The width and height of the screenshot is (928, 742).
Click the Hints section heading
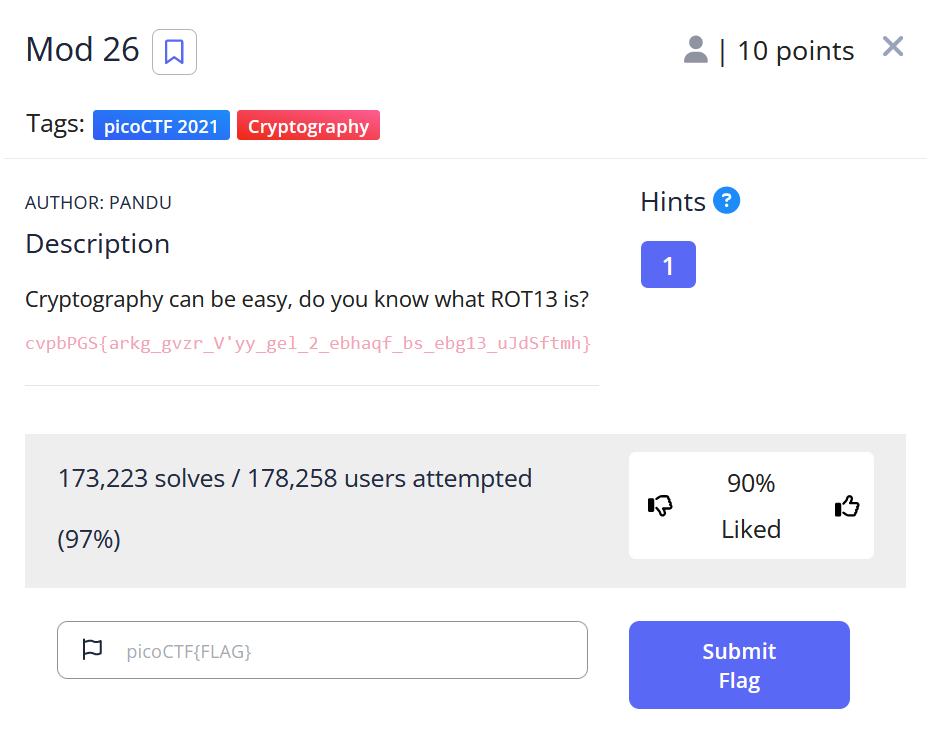(673, 202)
